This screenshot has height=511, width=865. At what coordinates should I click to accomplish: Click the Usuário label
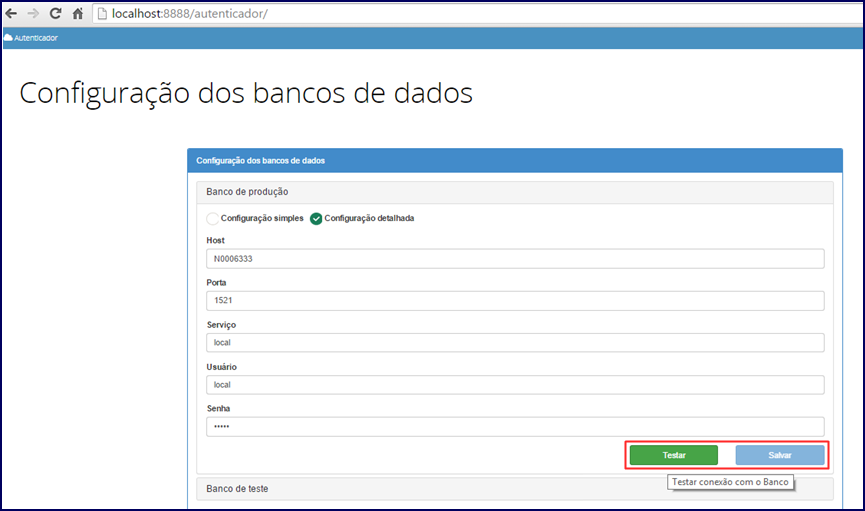(221, 367)
